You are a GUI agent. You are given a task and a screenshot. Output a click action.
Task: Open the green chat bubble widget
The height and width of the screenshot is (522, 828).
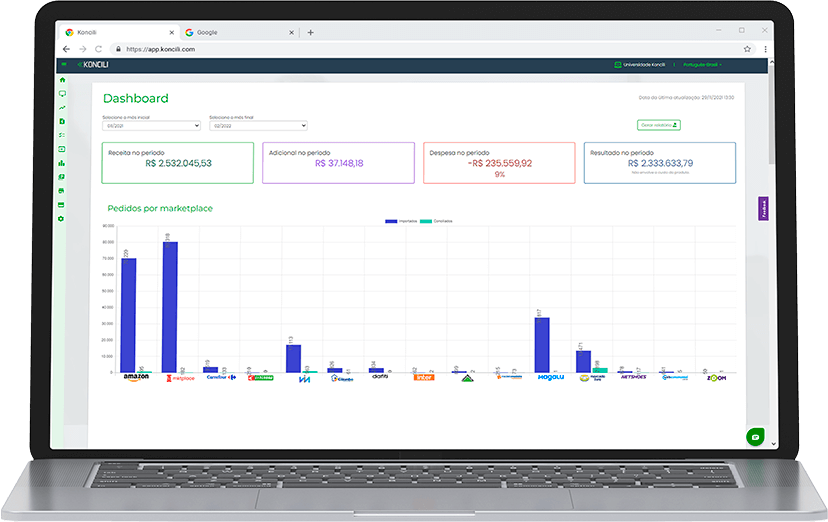(755, 437)
